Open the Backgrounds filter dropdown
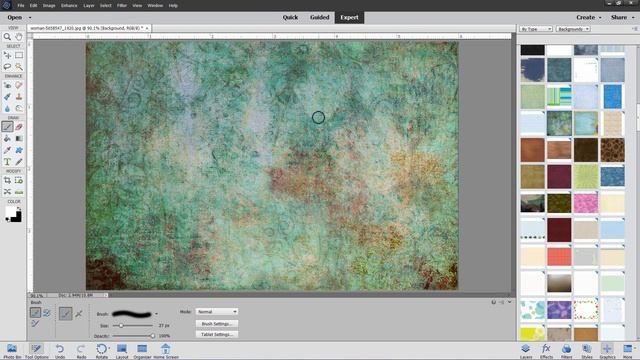This screenshot has width=640, height=360. click(573, 29)
